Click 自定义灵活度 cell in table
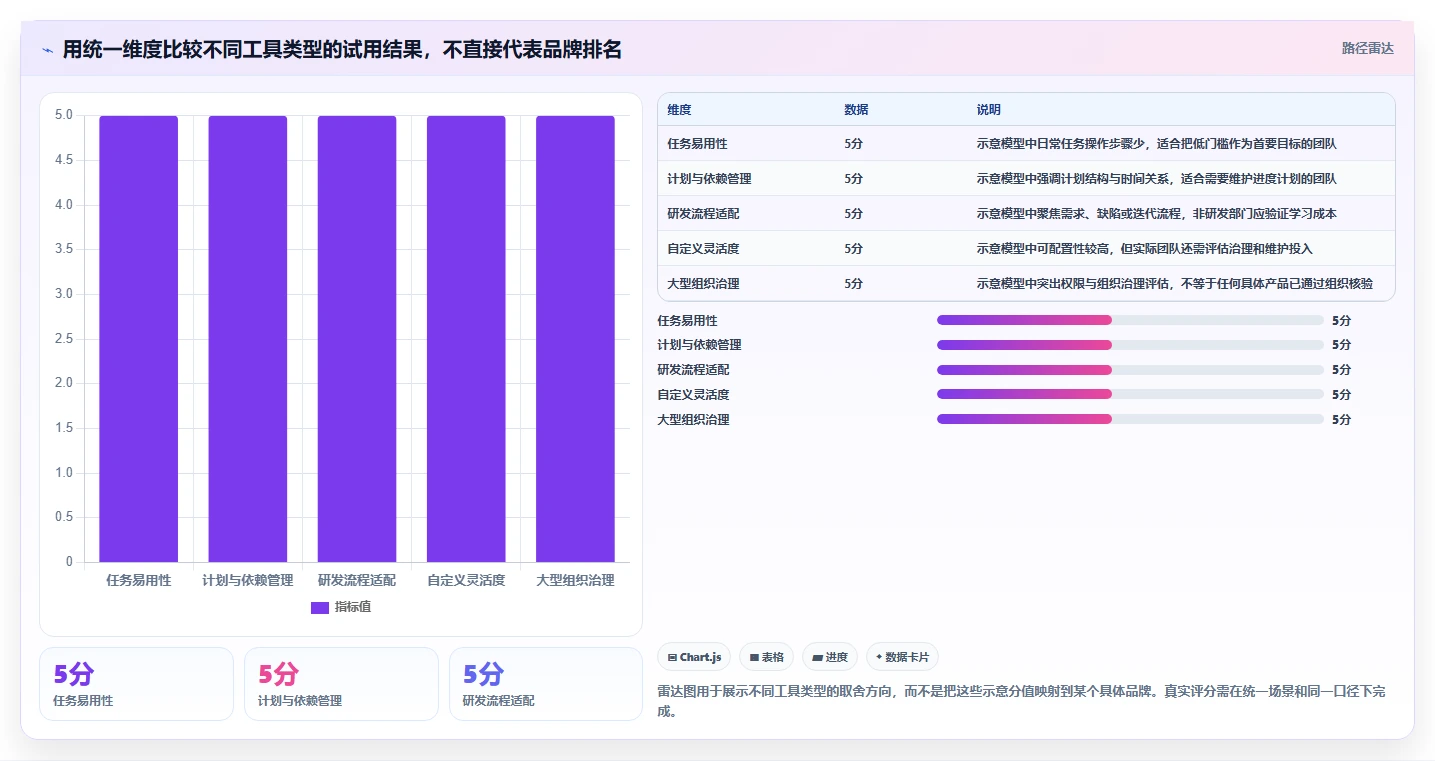This screenshot has width=1435, height=761. [703, 249]
